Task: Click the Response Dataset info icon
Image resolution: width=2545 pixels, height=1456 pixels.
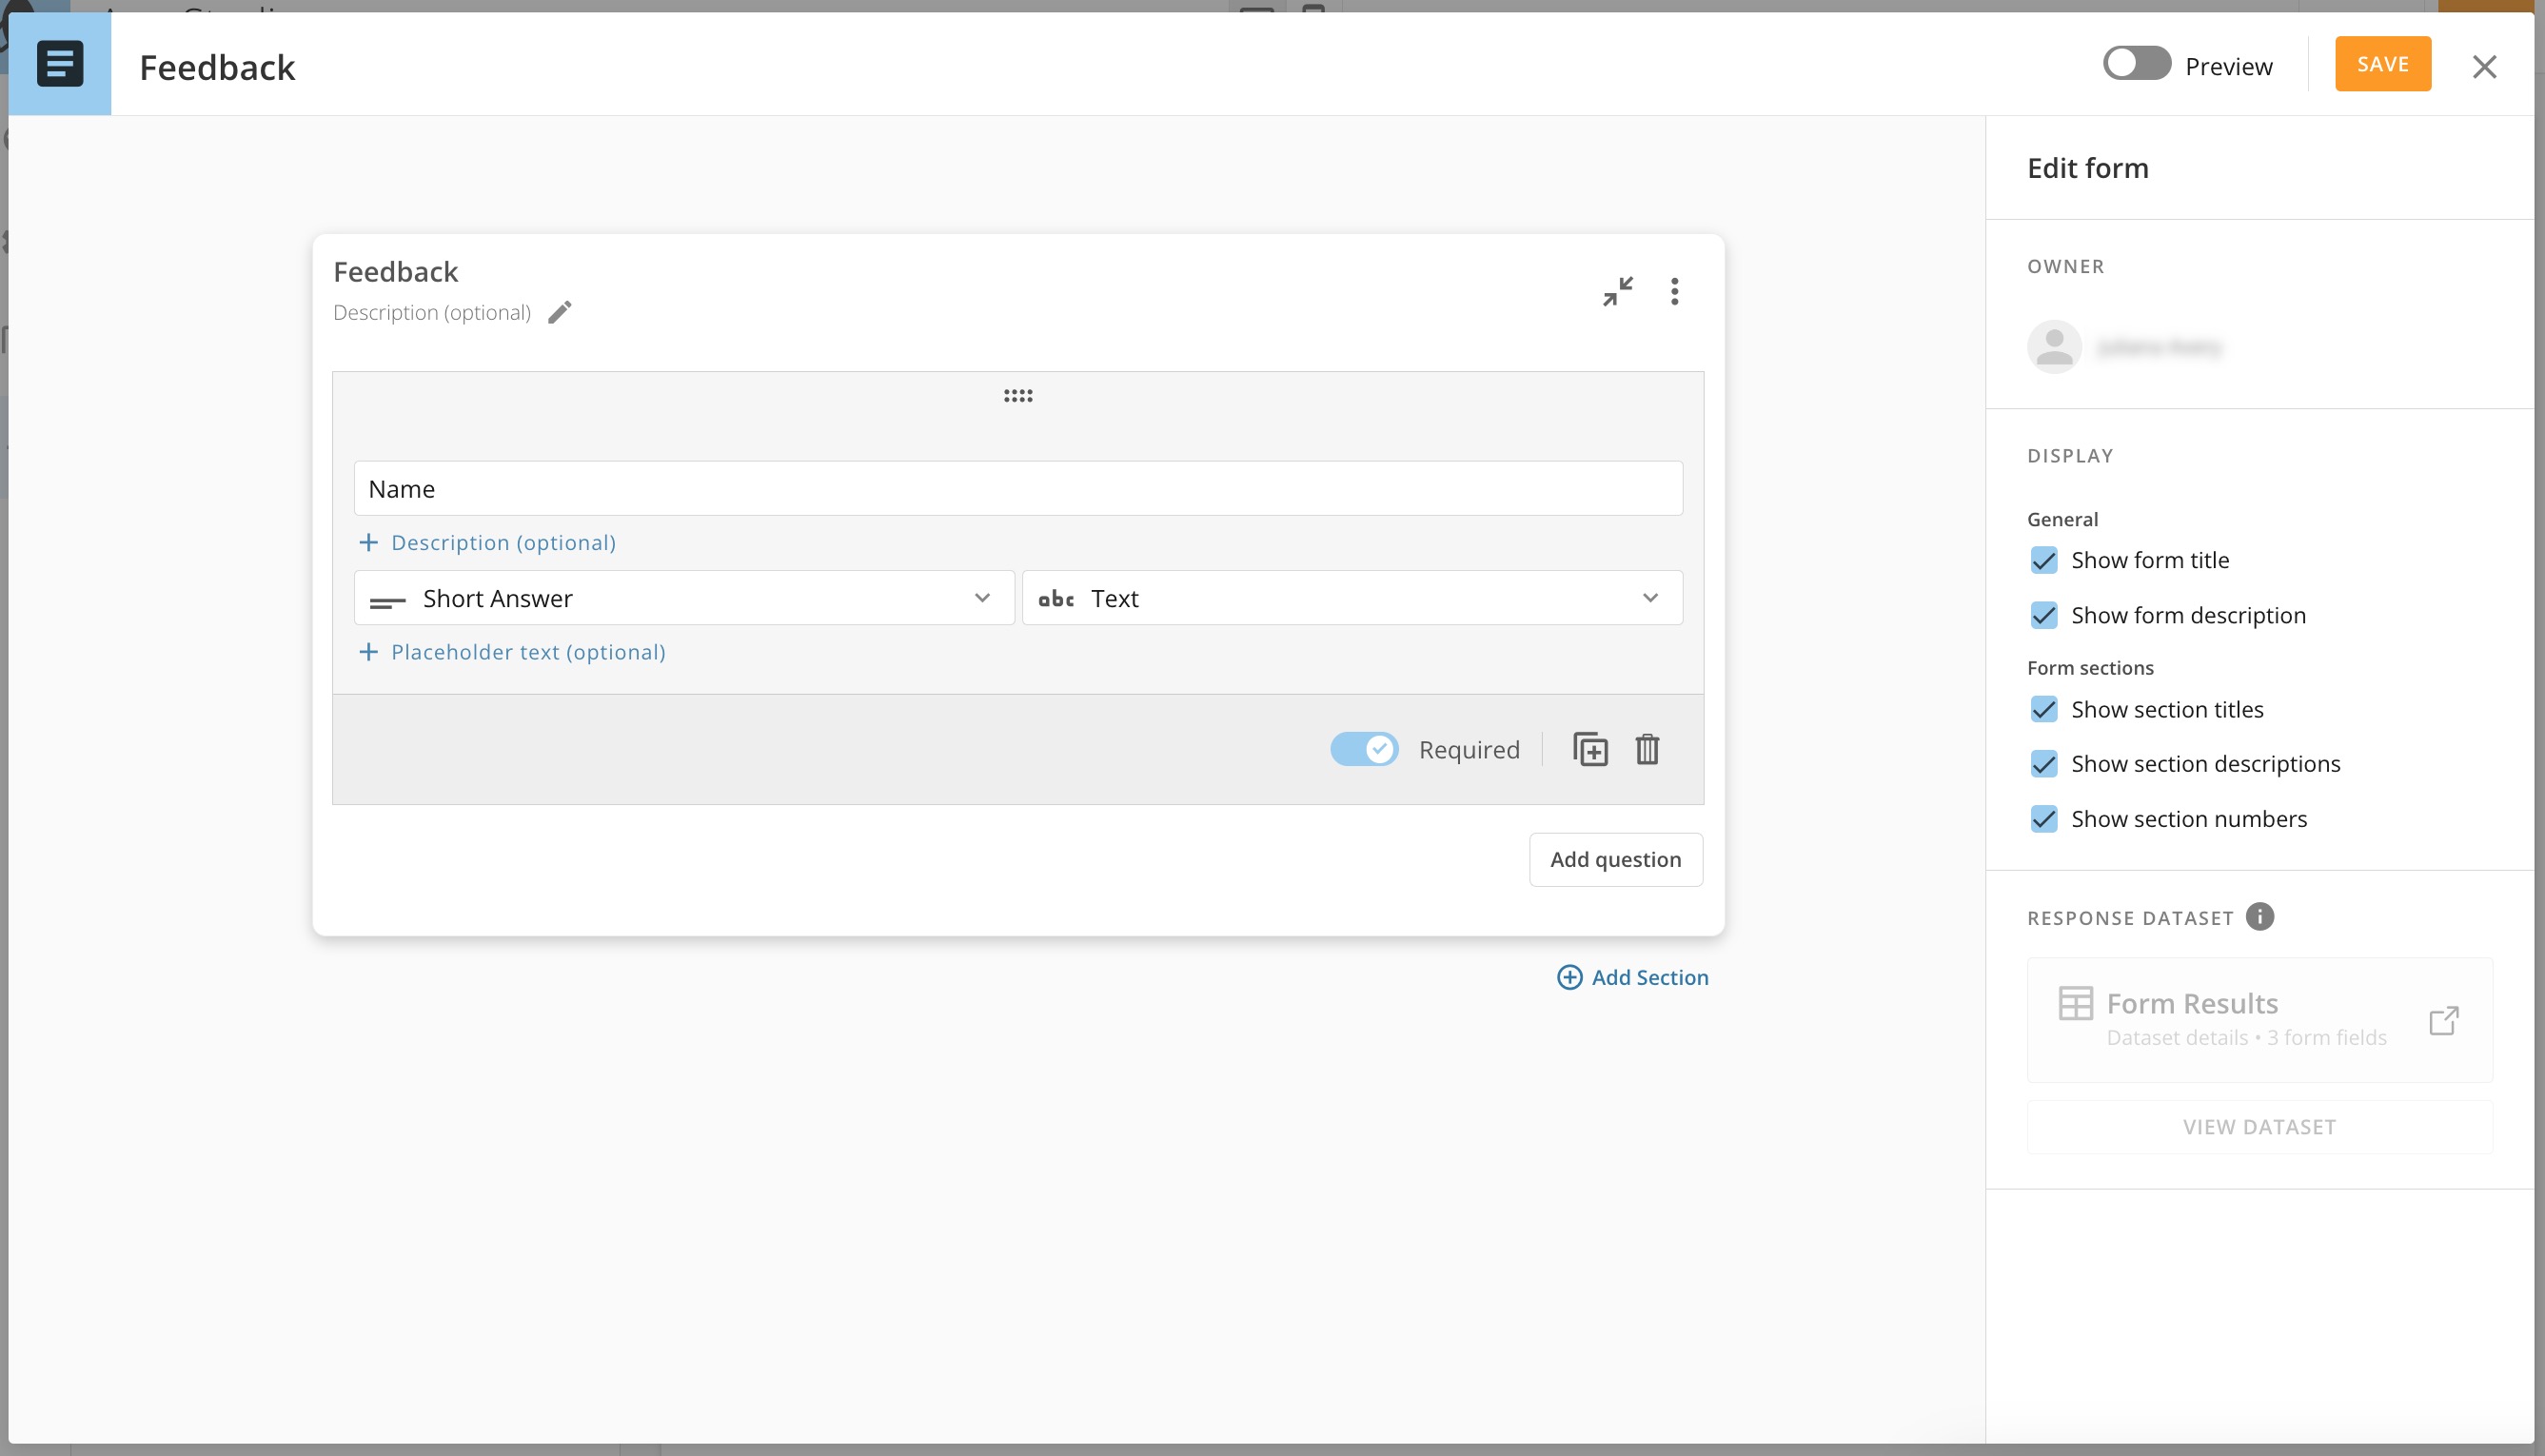Action: [x=2259, y=917]
